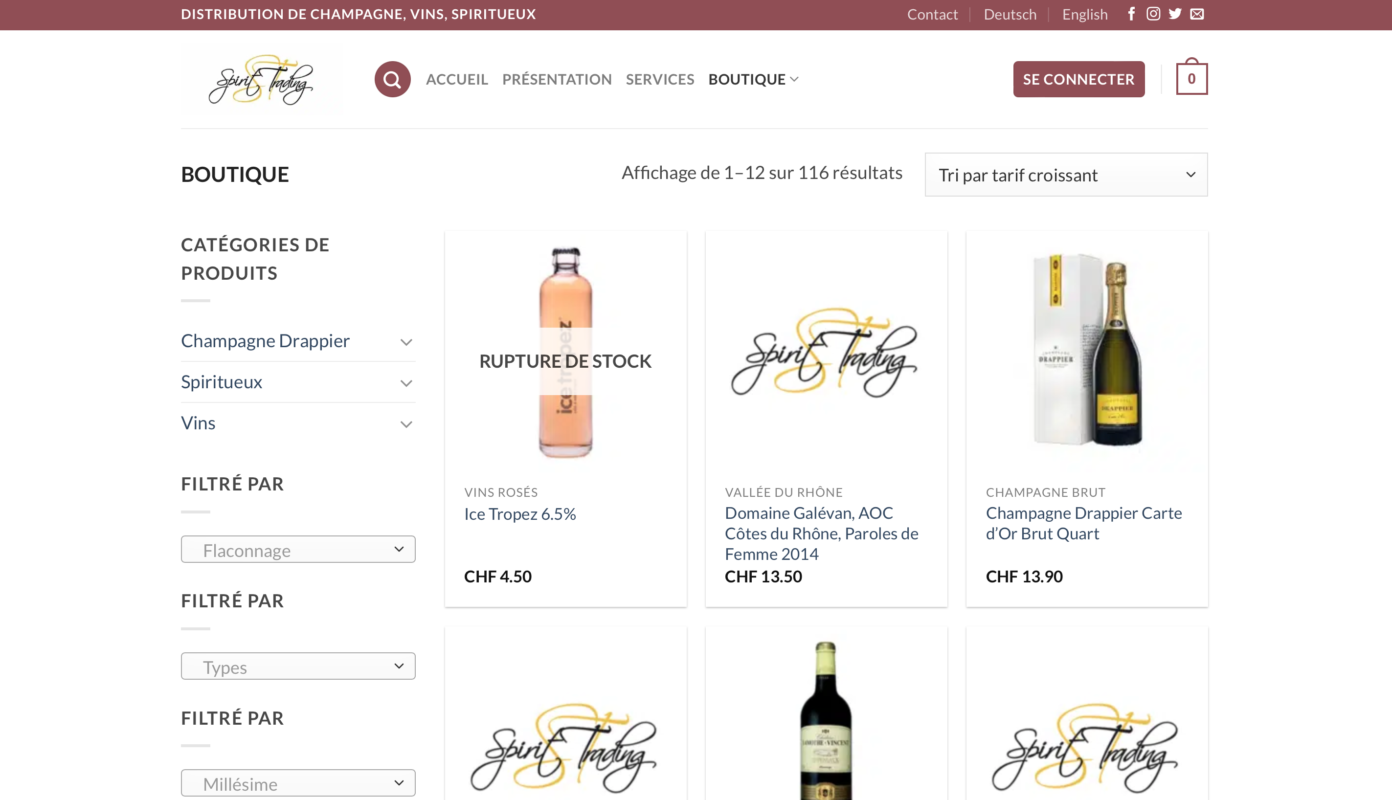Open the Millésime filter dropdown

click(298, 784)
